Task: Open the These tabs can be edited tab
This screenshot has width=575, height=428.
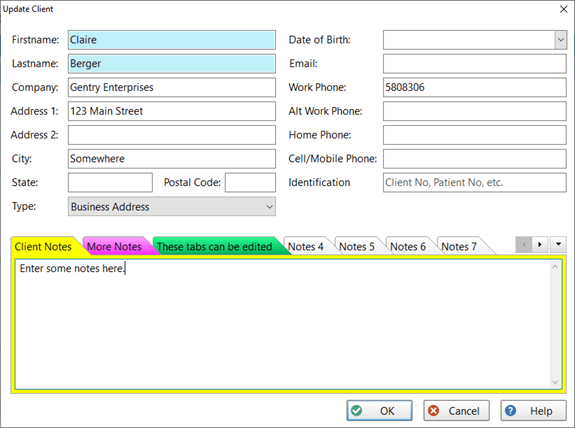Action: click(215, 246)
